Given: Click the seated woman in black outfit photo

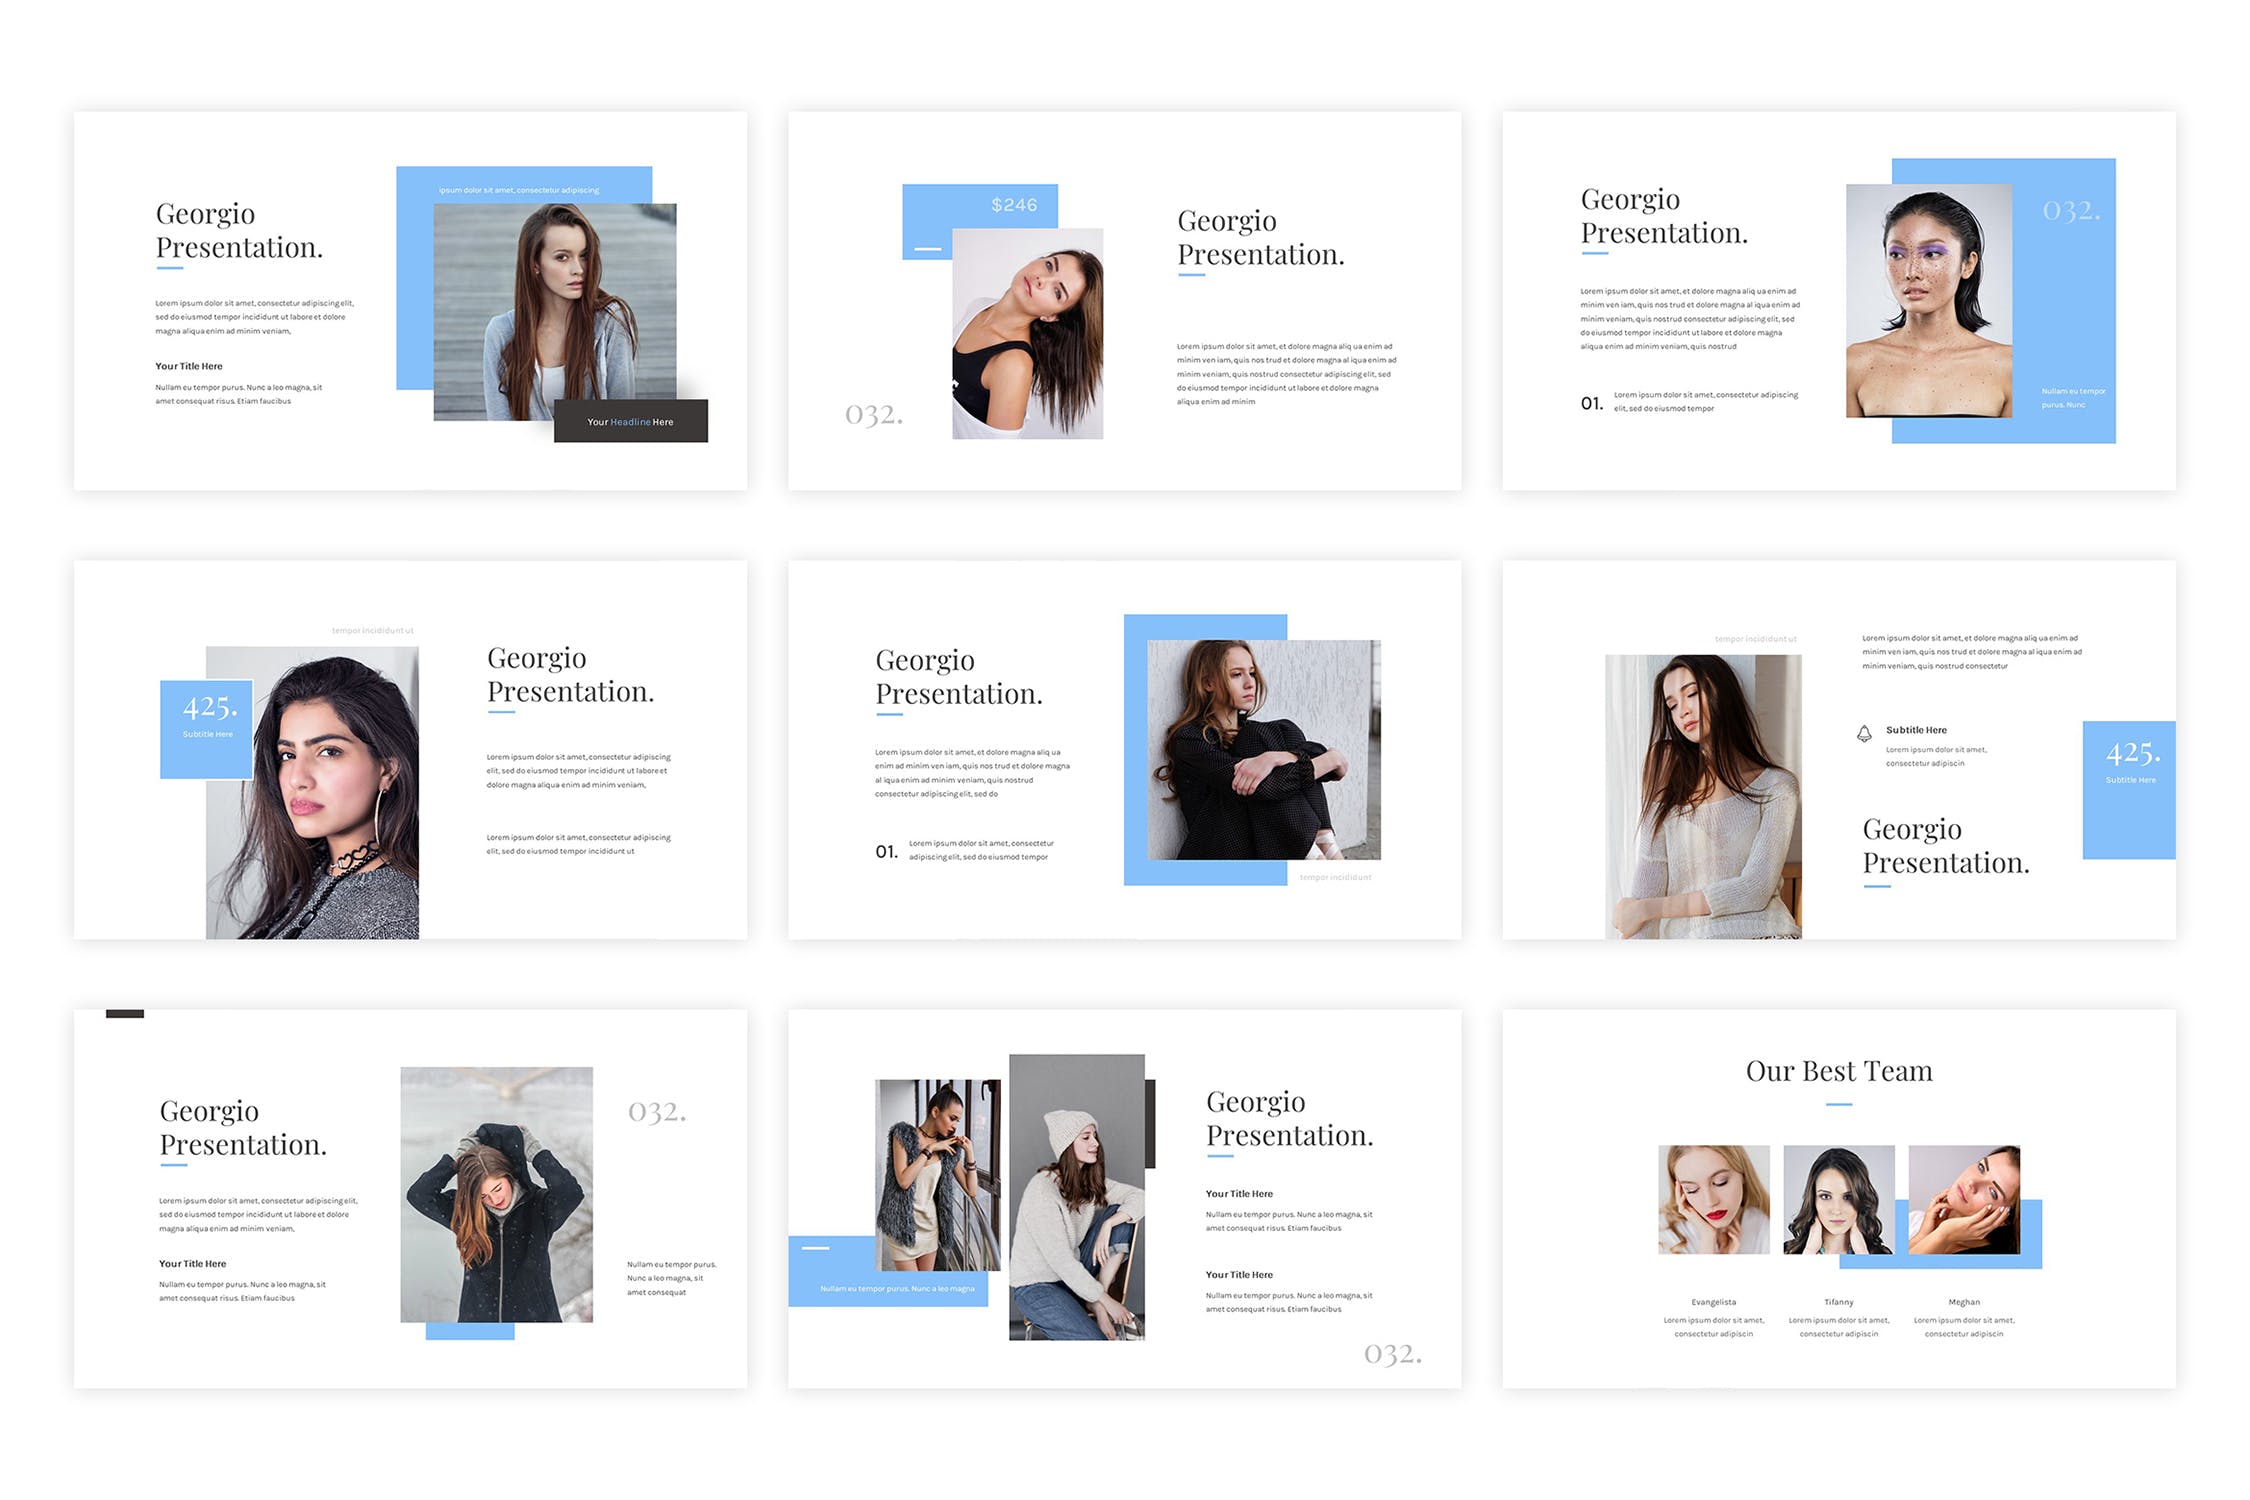Looking at the screenshot, I should click(x=1263, y=749).
